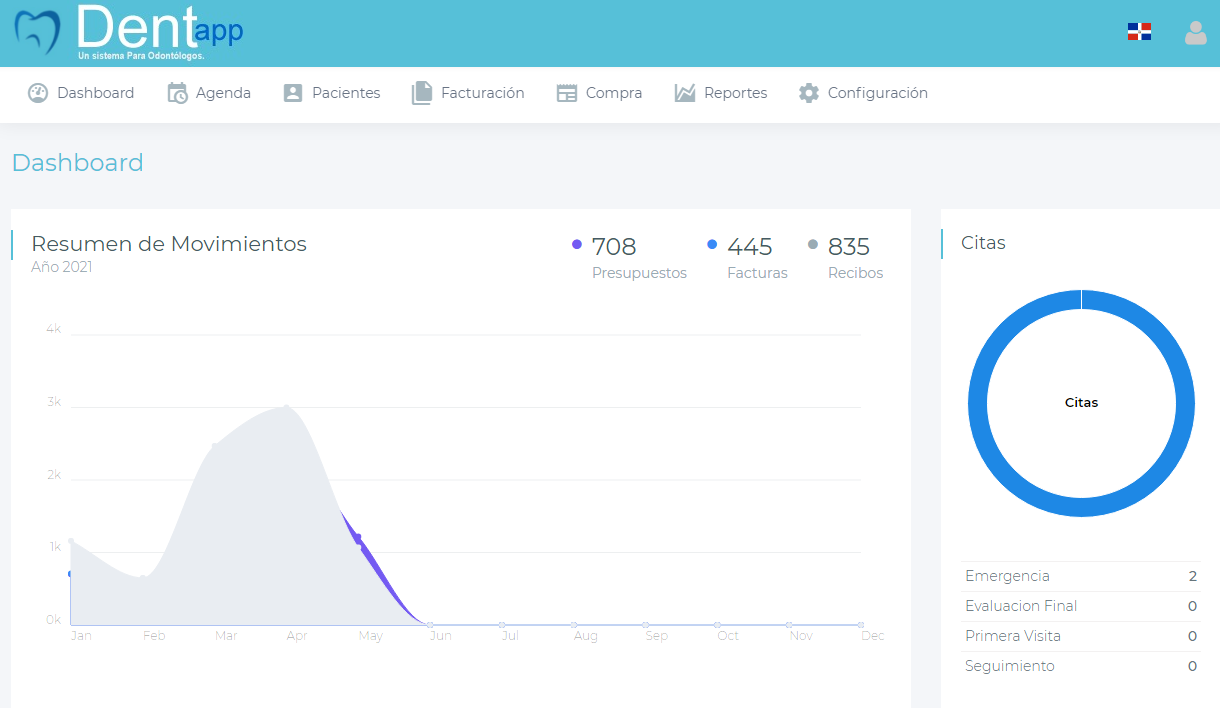Click the Configuración gear icon
Image resolution: width=1220 pixels, height=708 pixels.
(x=809, y=93)
